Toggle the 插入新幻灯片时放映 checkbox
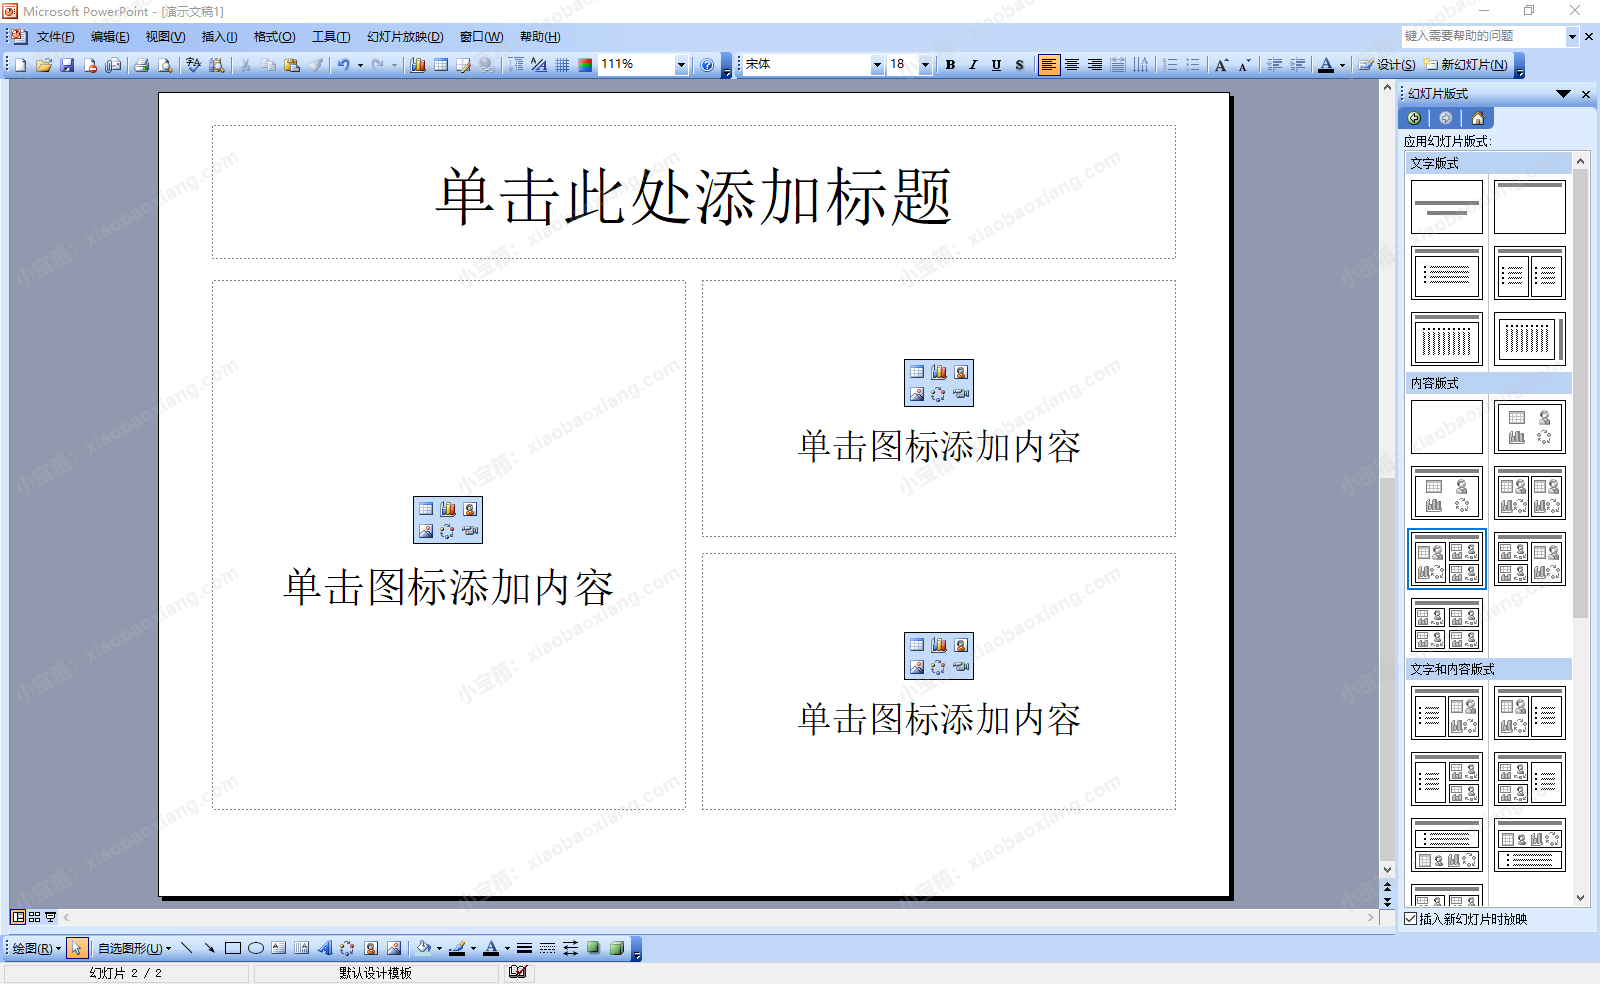This screenshot has width=1600, height=984. point(1411,919)
